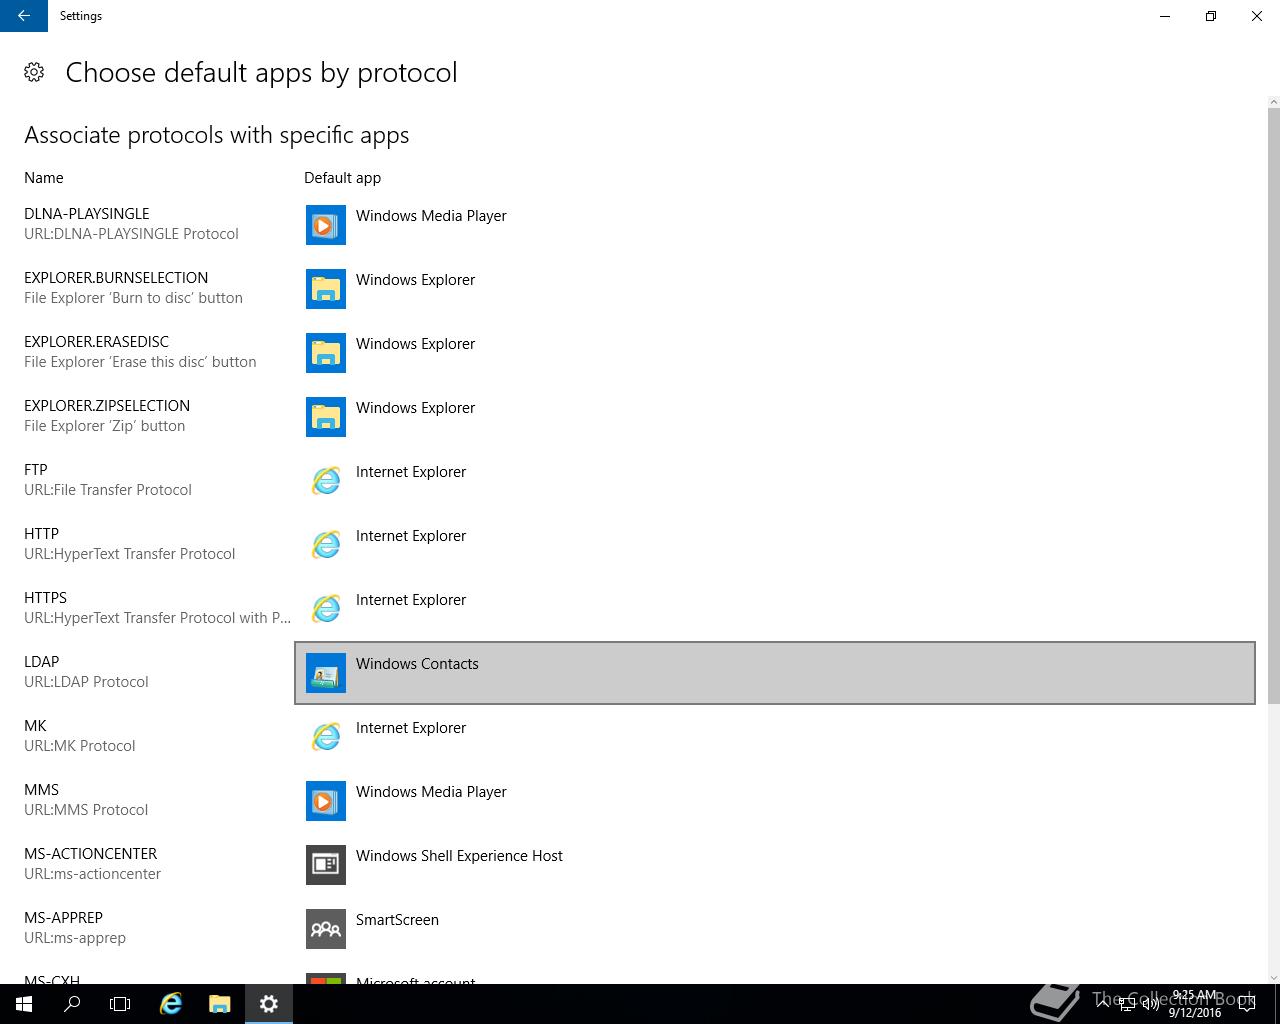1280x1024 pixels.
Task: Click the Windows Explorer icon for EXPLORER.ZIPSELECTION
Action: coord(326,417)
